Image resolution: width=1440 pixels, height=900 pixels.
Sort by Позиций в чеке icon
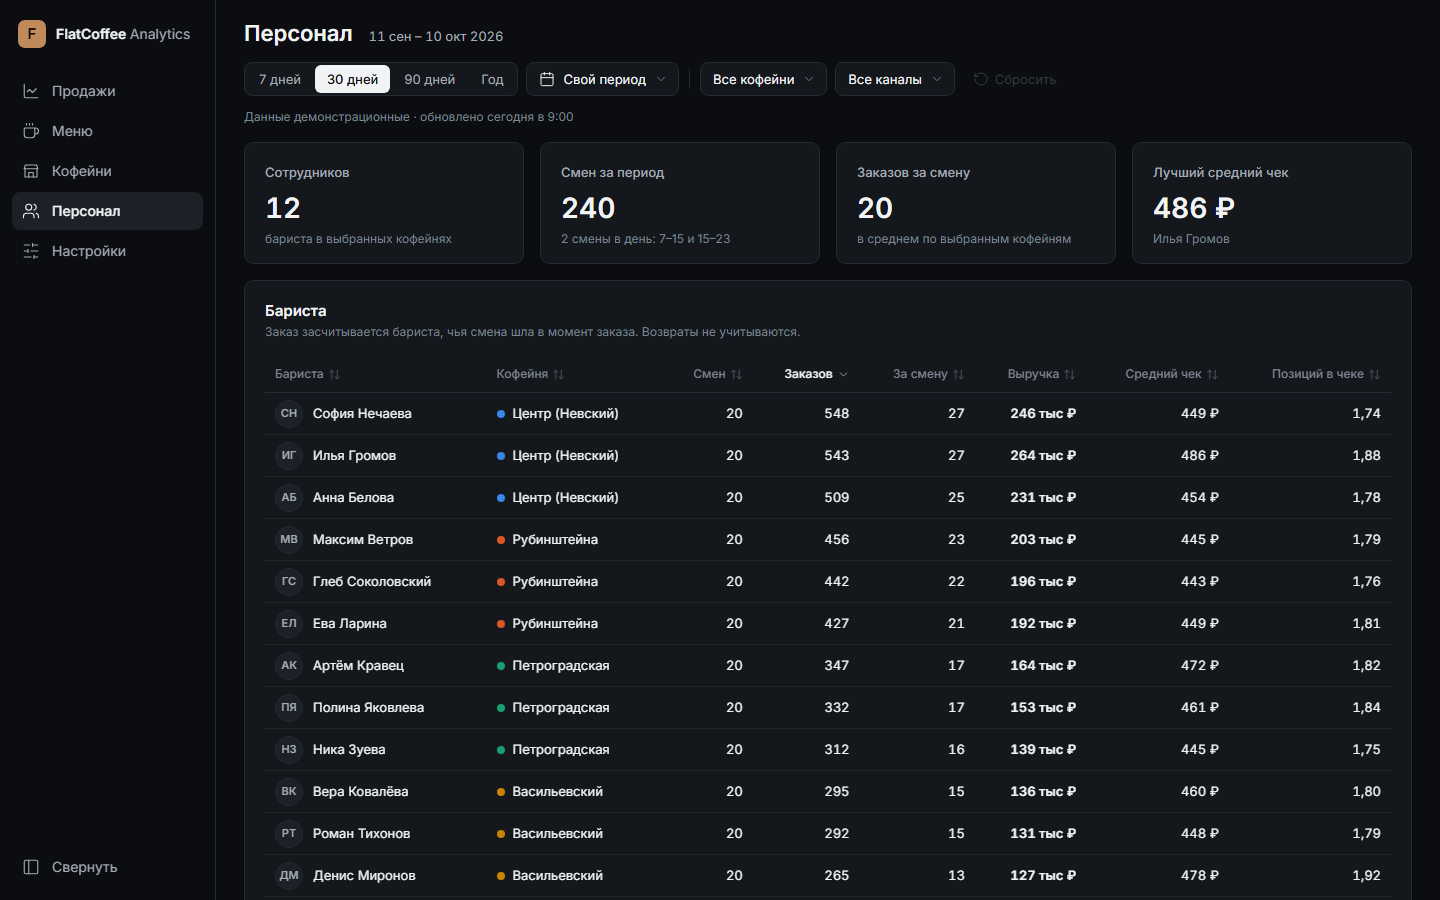1375,374
